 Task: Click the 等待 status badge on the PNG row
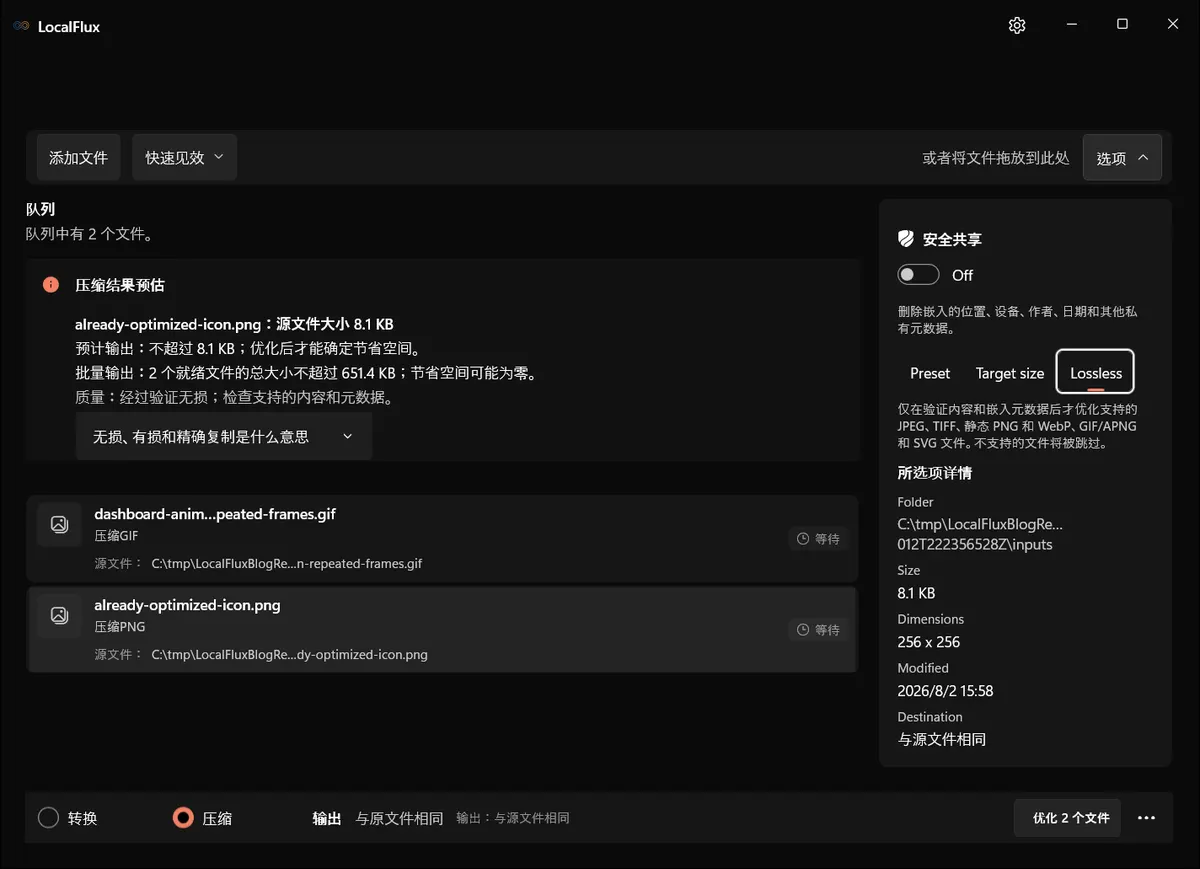[x=818, y=630]
